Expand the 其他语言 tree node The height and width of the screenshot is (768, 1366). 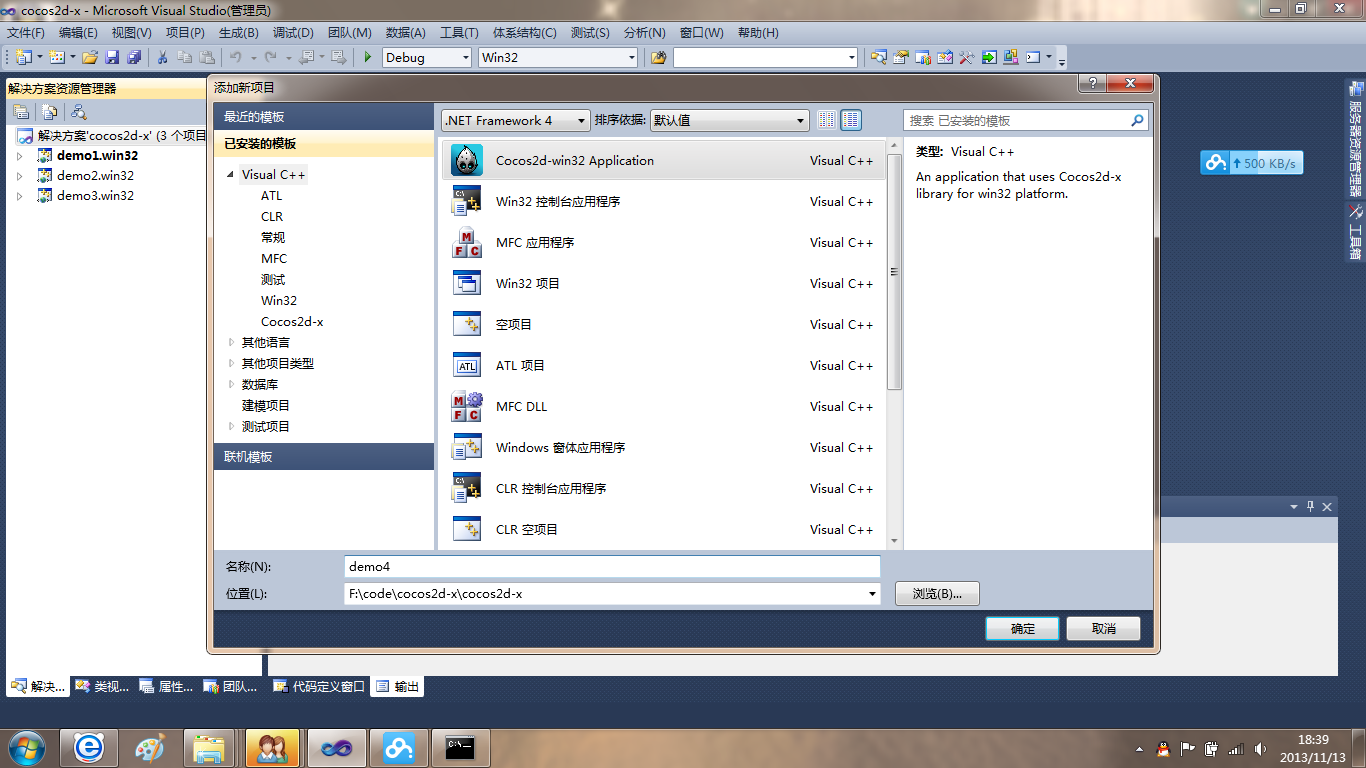(x=232, y=342)
